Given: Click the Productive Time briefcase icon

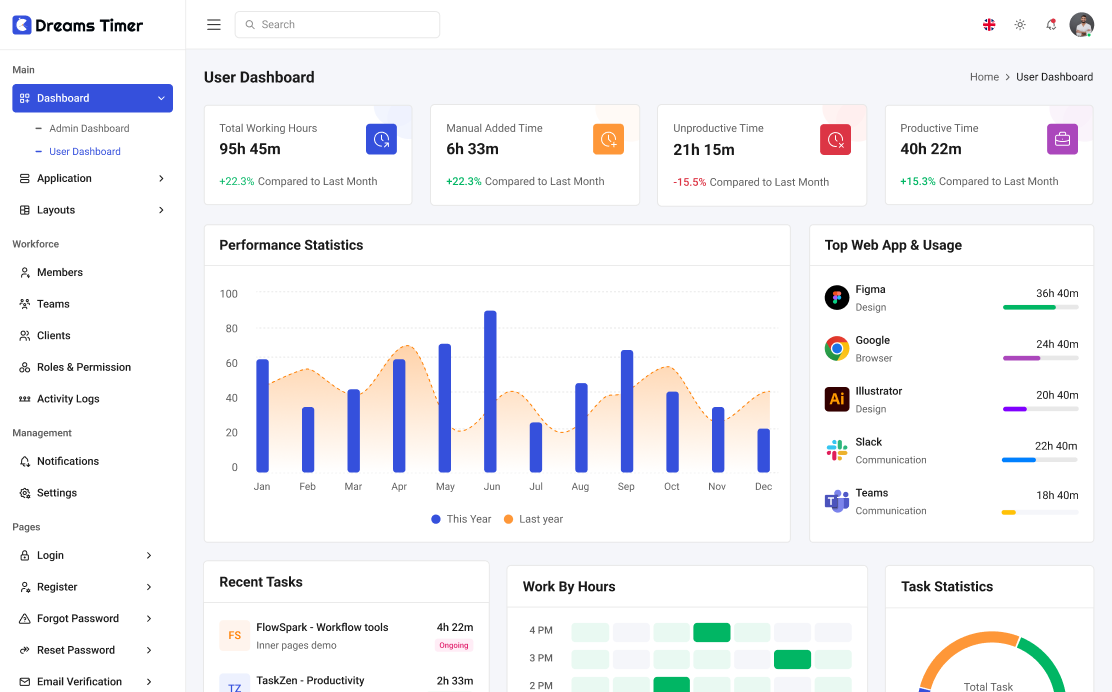Looking at the screenshot, I should pyautogui.click(x=1062, y=140).
